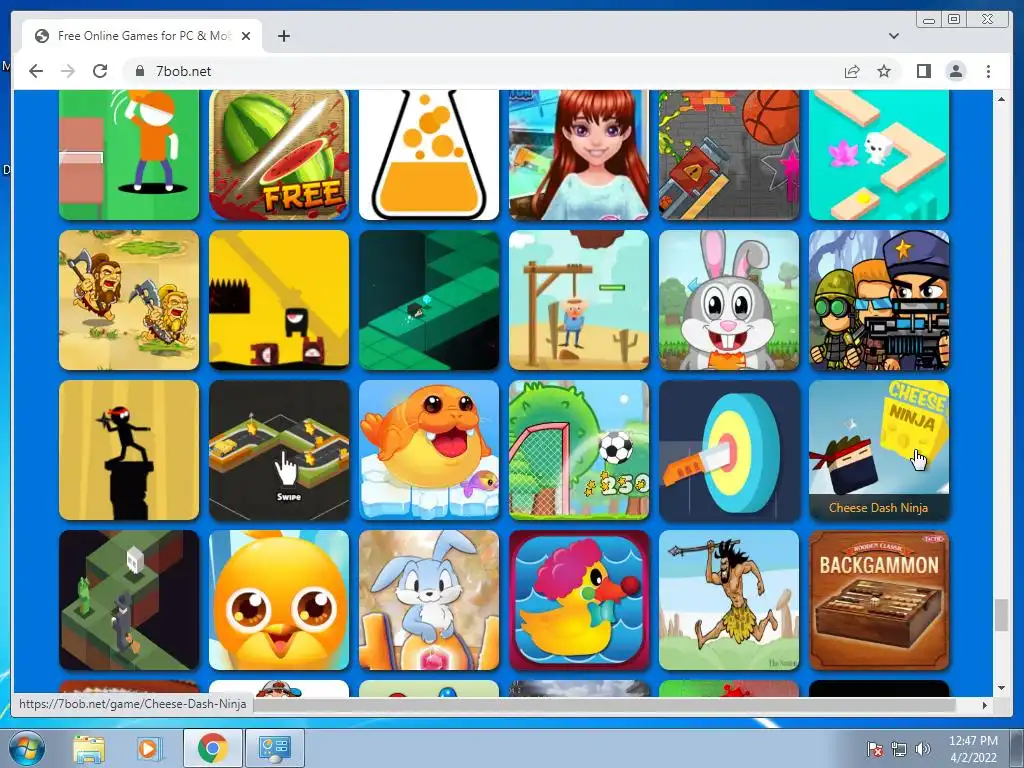Open the red-haired girl dress-up game
Viewport: 1024px width, 768px height.
pos(579,155)
